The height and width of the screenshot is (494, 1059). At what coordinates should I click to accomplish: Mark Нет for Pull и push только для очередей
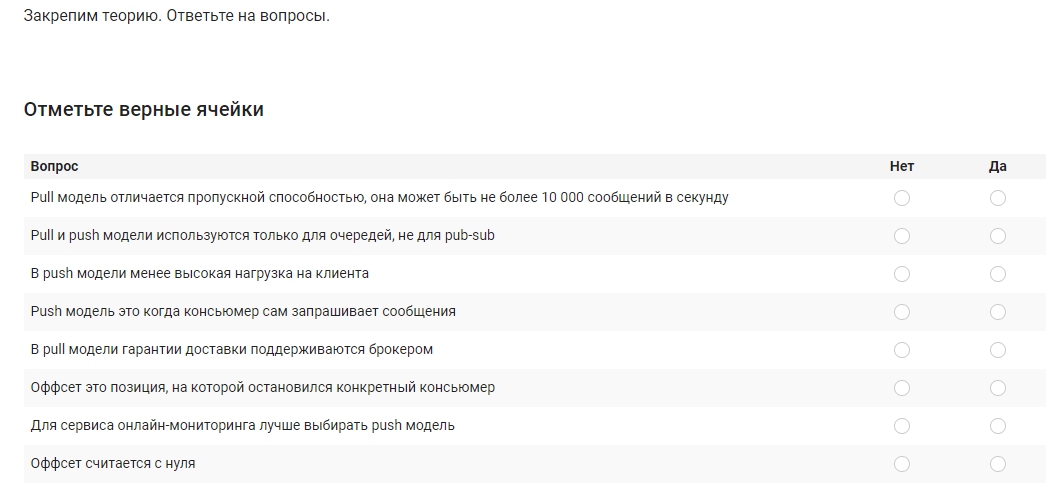(x=902, y=236)
